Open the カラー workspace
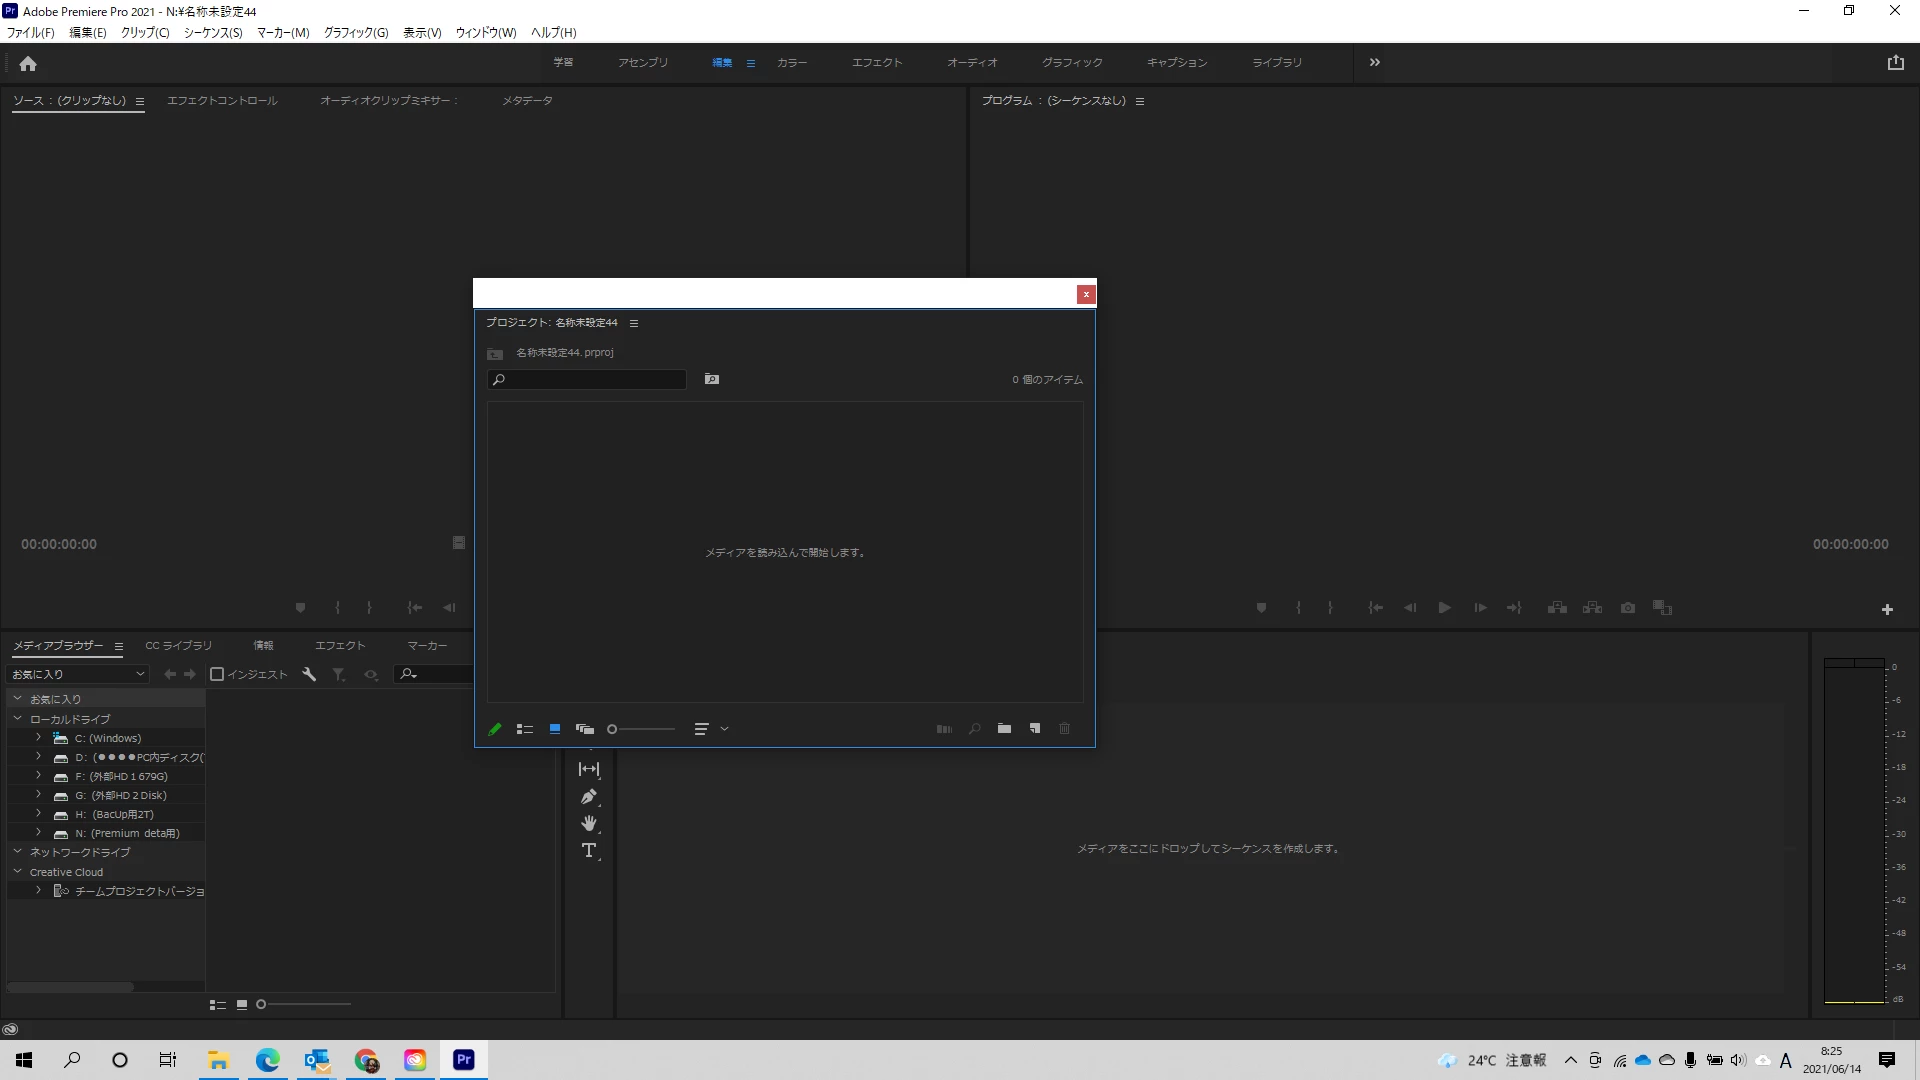The image size is (1920, 1080). (x=792, y=63)
